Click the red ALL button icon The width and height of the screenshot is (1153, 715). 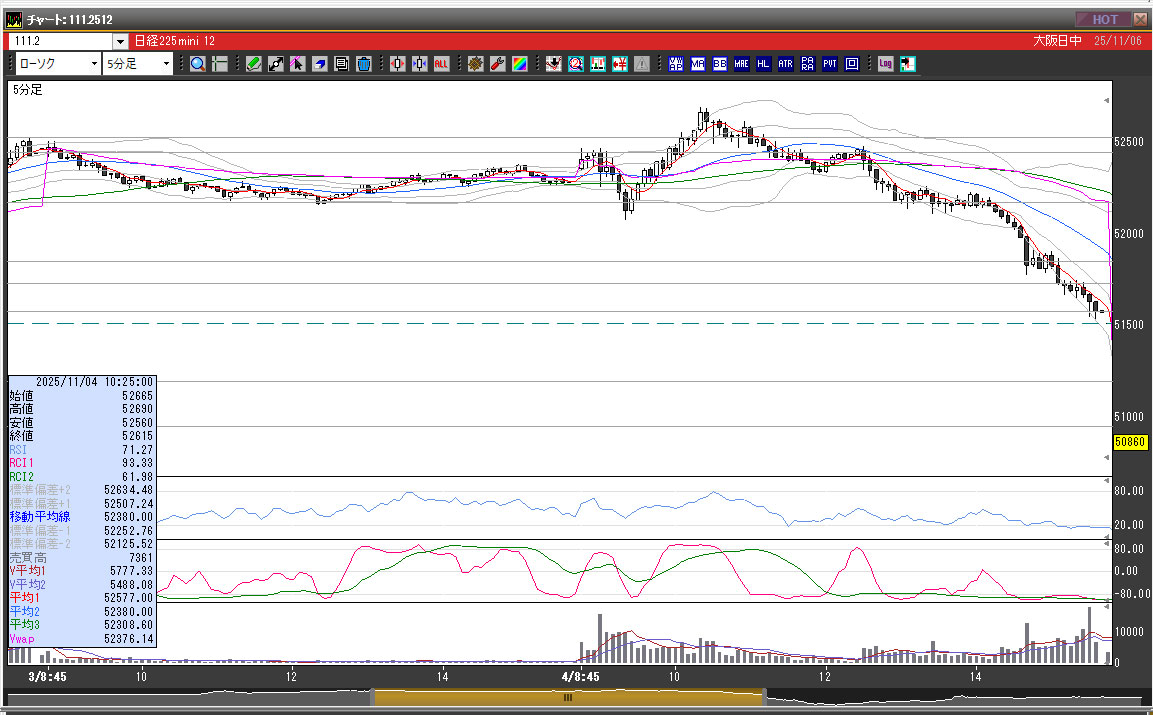point(441,64)
